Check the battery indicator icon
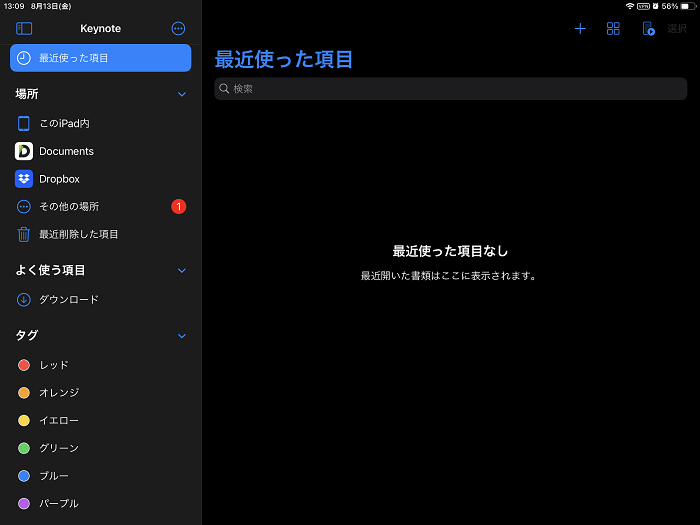Image resolution: width=700 pixels, height=525 pixels. 688,6
